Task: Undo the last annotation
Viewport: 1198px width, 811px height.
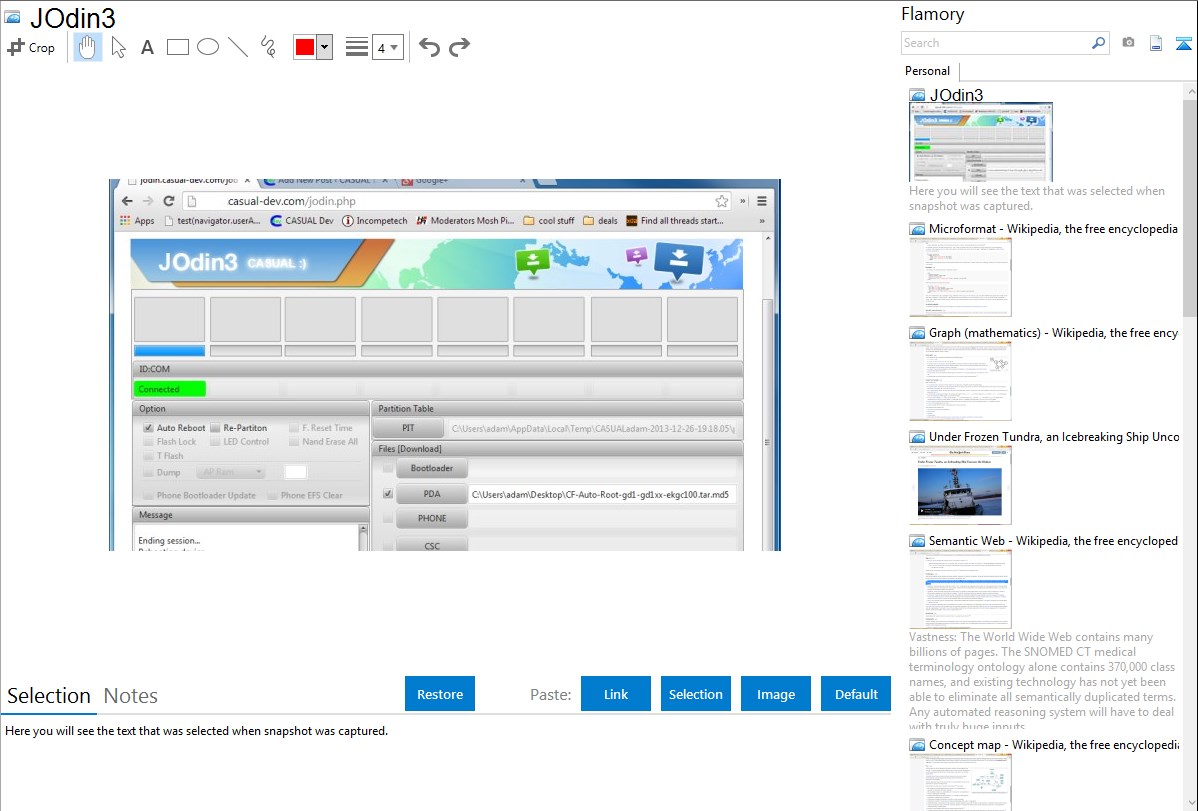Action: point(429,47)
